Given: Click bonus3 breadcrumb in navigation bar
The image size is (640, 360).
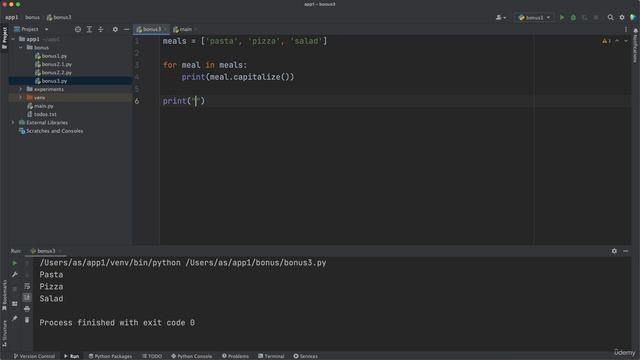Looking at the screenshot, I should click(59, 18).
